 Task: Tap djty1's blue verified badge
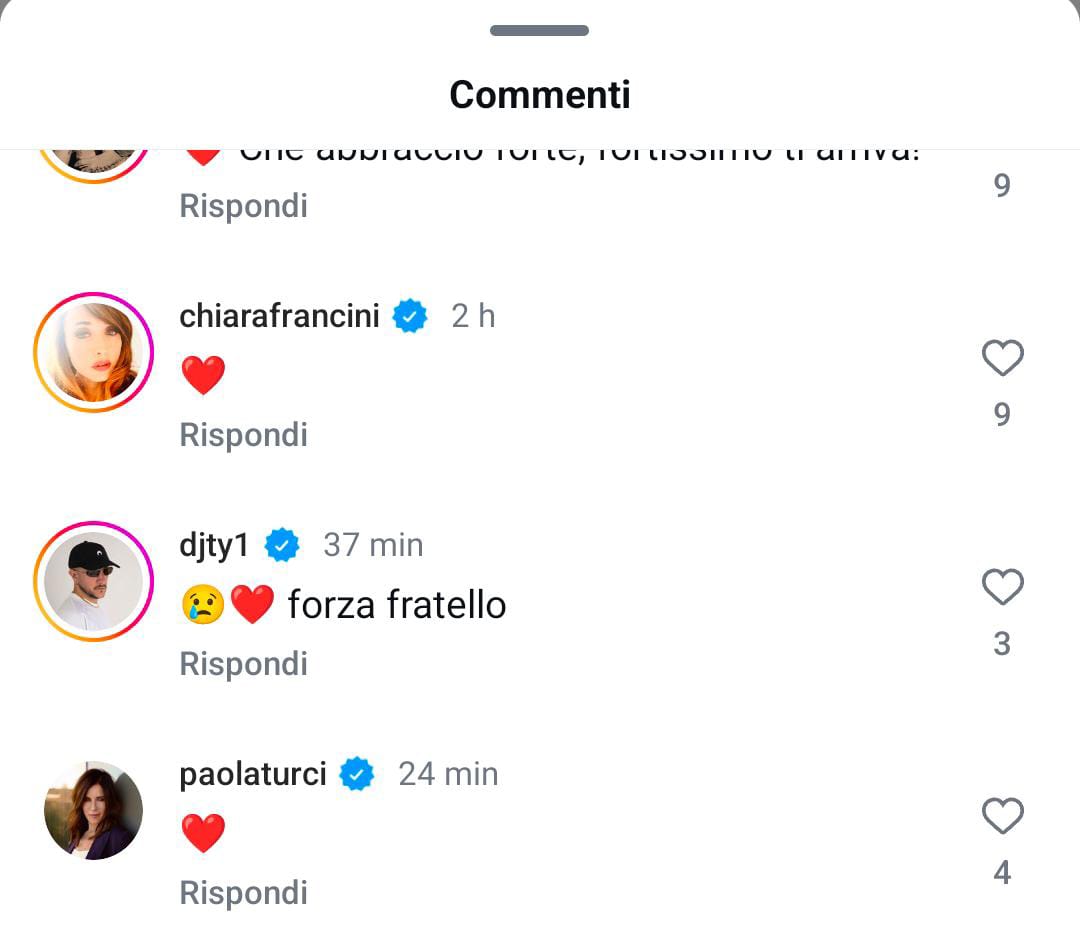point(282,545)
